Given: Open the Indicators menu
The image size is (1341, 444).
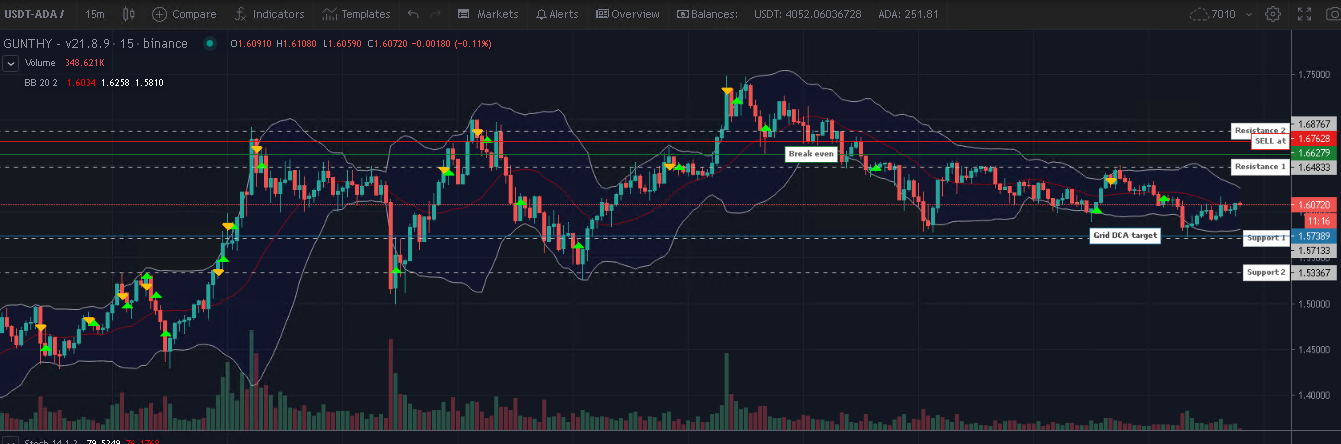Looking at the screenshot, I should (x=269, y=15).
